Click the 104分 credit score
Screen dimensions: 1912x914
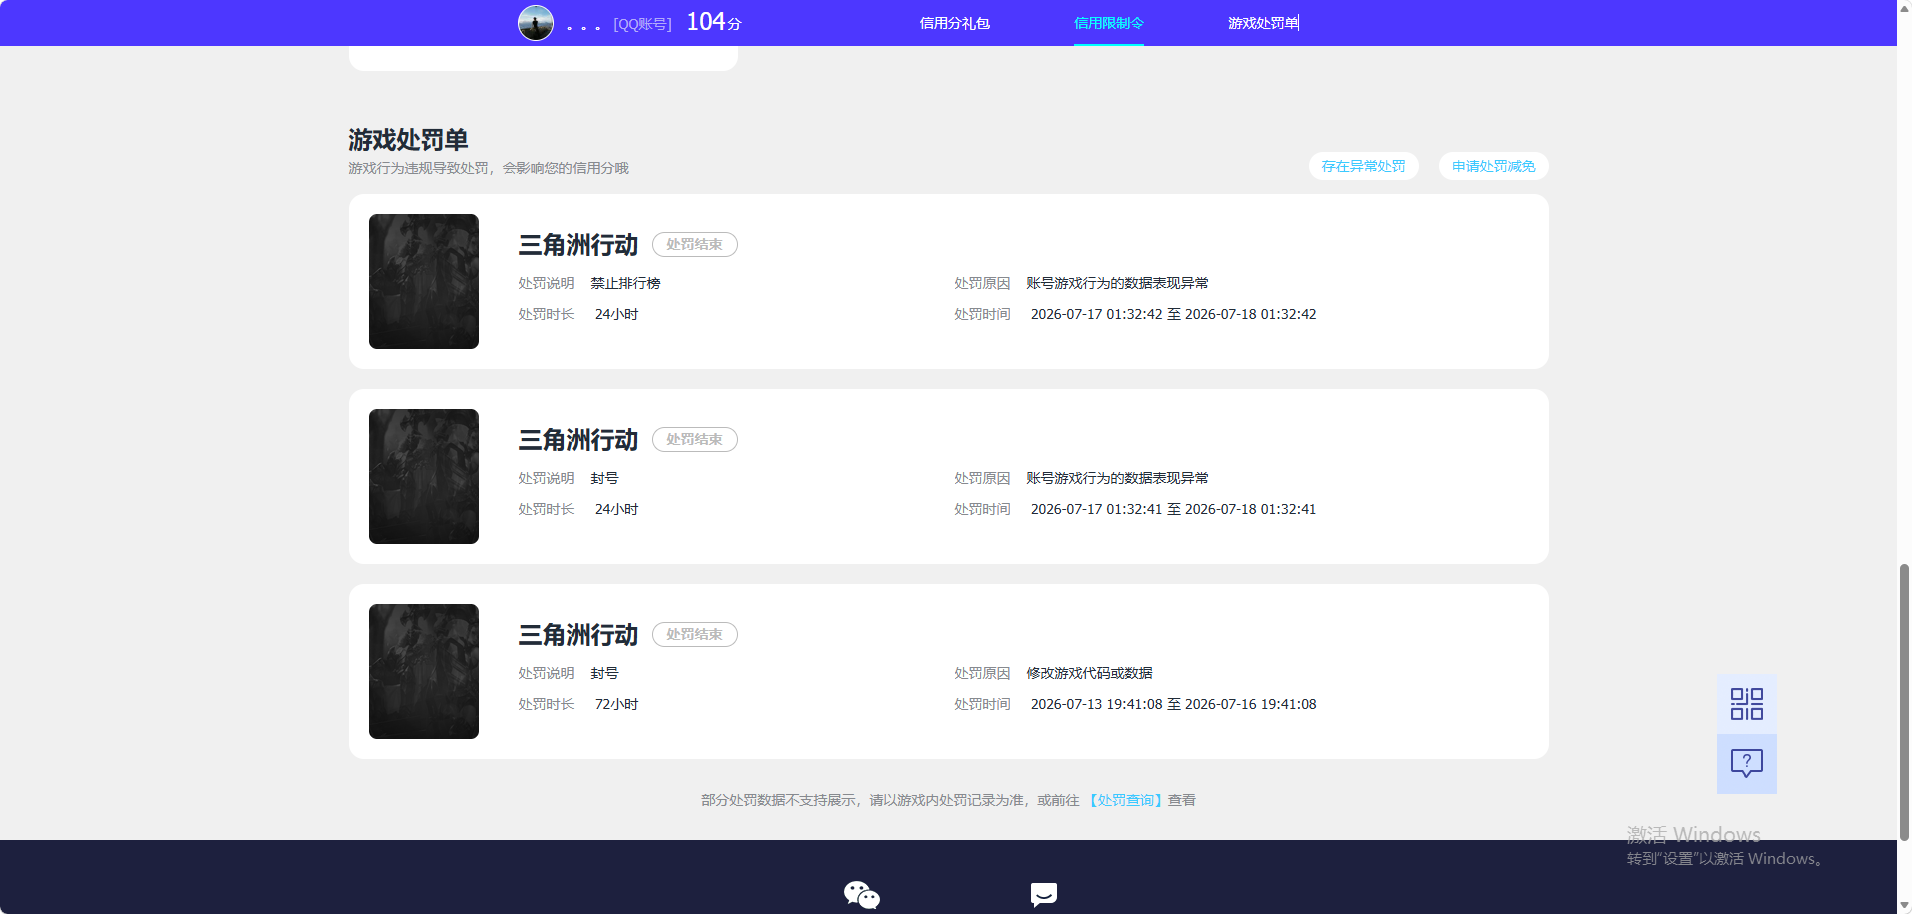[x=713, y=22]
